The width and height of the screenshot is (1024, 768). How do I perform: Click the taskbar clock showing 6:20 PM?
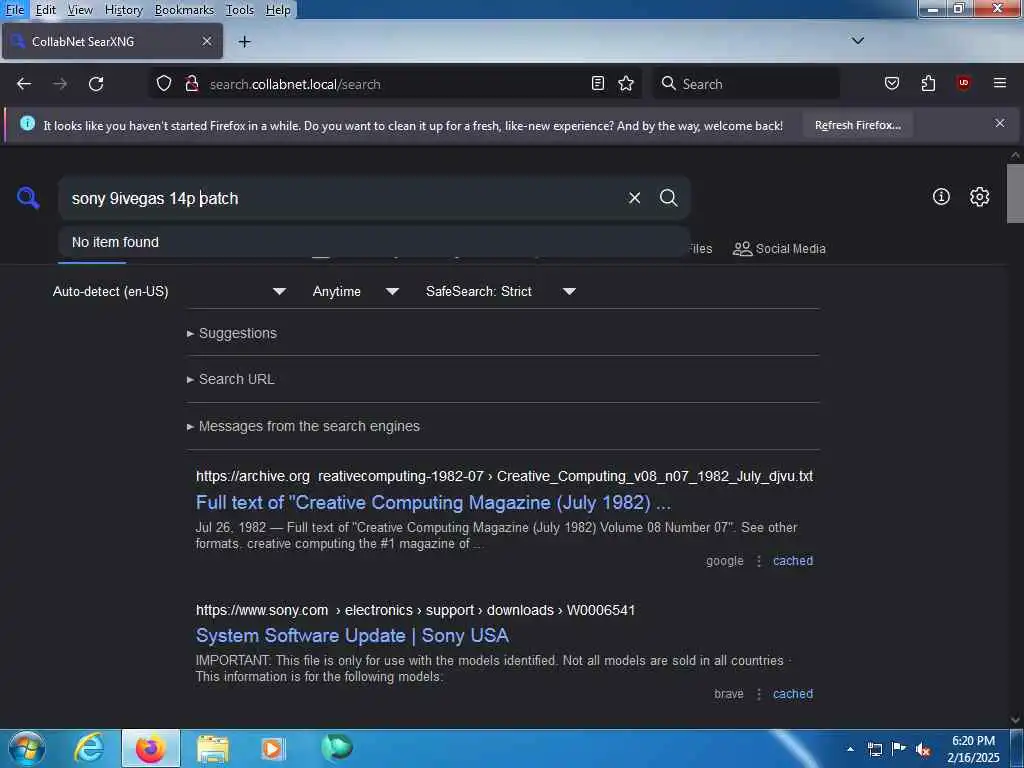(x=974, y=749)
